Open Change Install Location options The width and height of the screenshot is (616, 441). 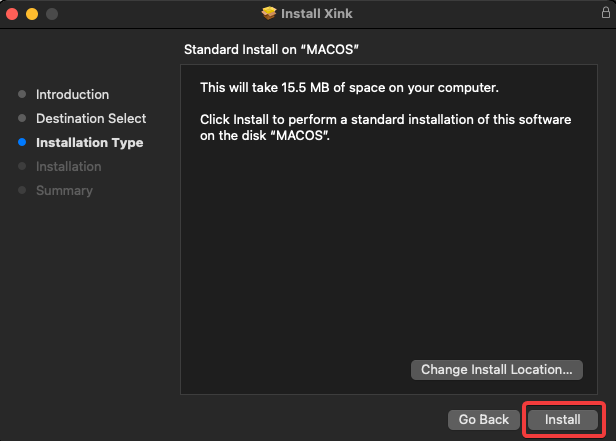pos(497,370)
